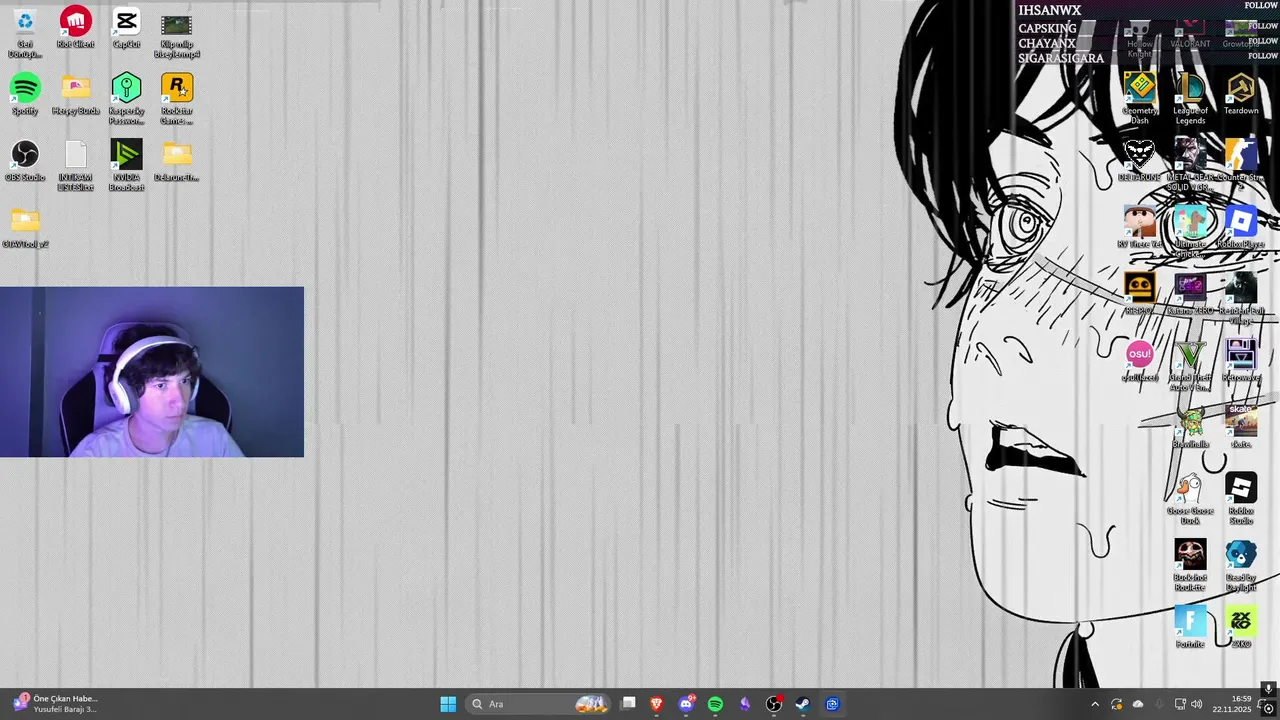Screen dimensions: 1280x720
Task: Launch Rockstar Games Launcher shortcut
Action: click(x=177, y=99)
